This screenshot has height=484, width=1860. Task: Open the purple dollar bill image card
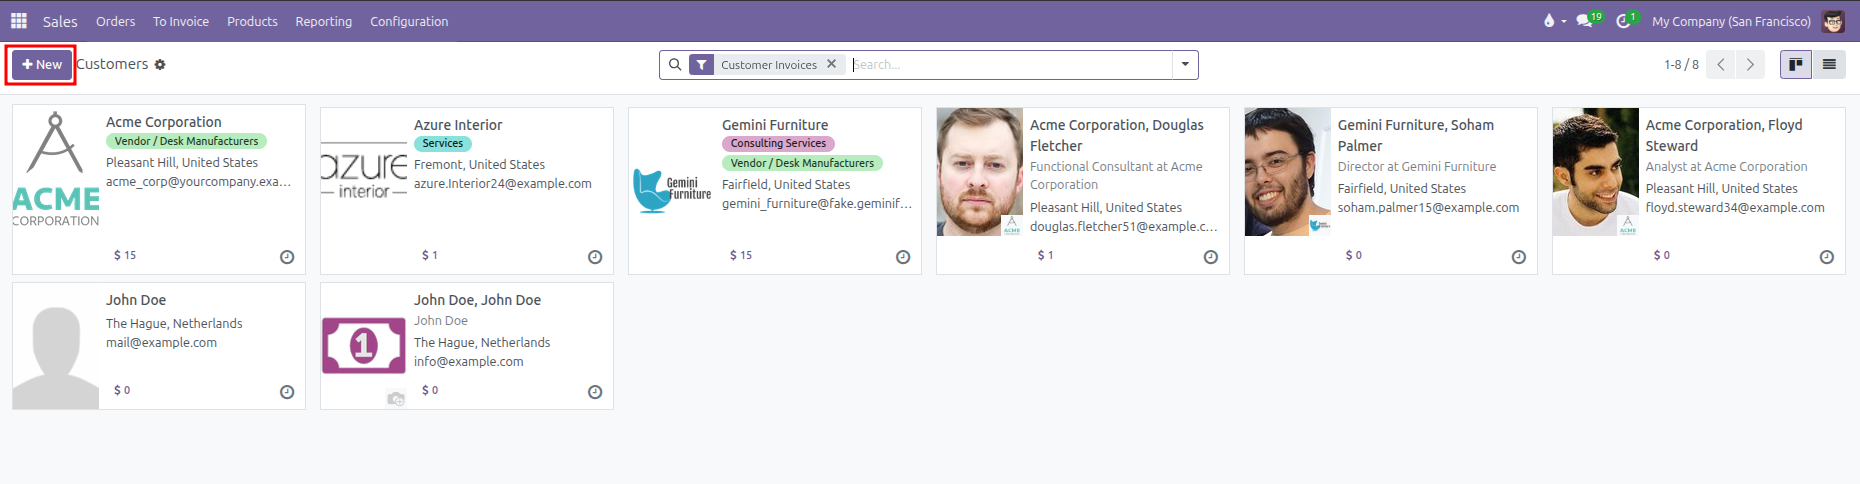[x=364, y=346]
